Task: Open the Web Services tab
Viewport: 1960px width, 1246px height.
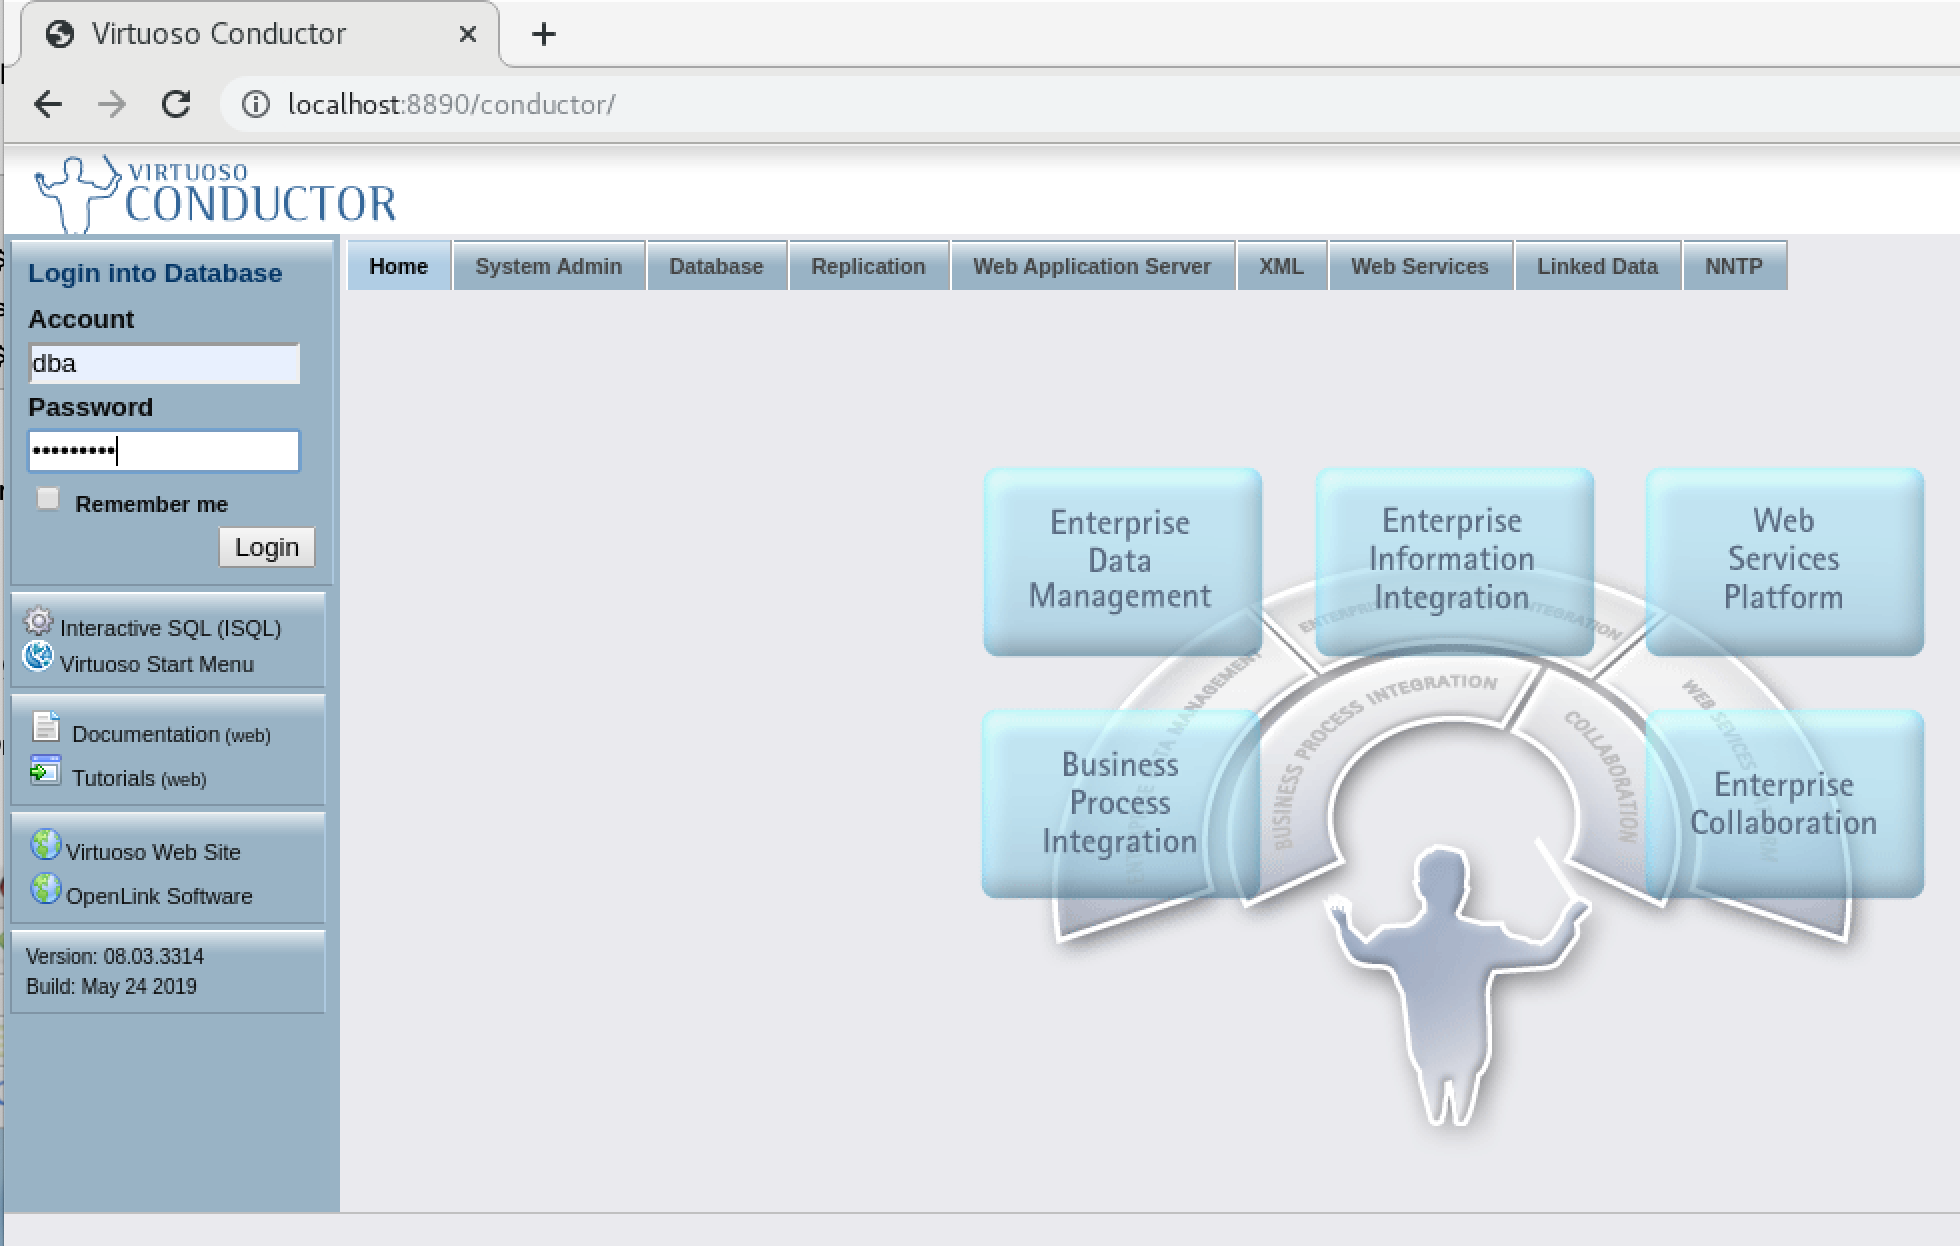Action: [x=1421, y=267]
